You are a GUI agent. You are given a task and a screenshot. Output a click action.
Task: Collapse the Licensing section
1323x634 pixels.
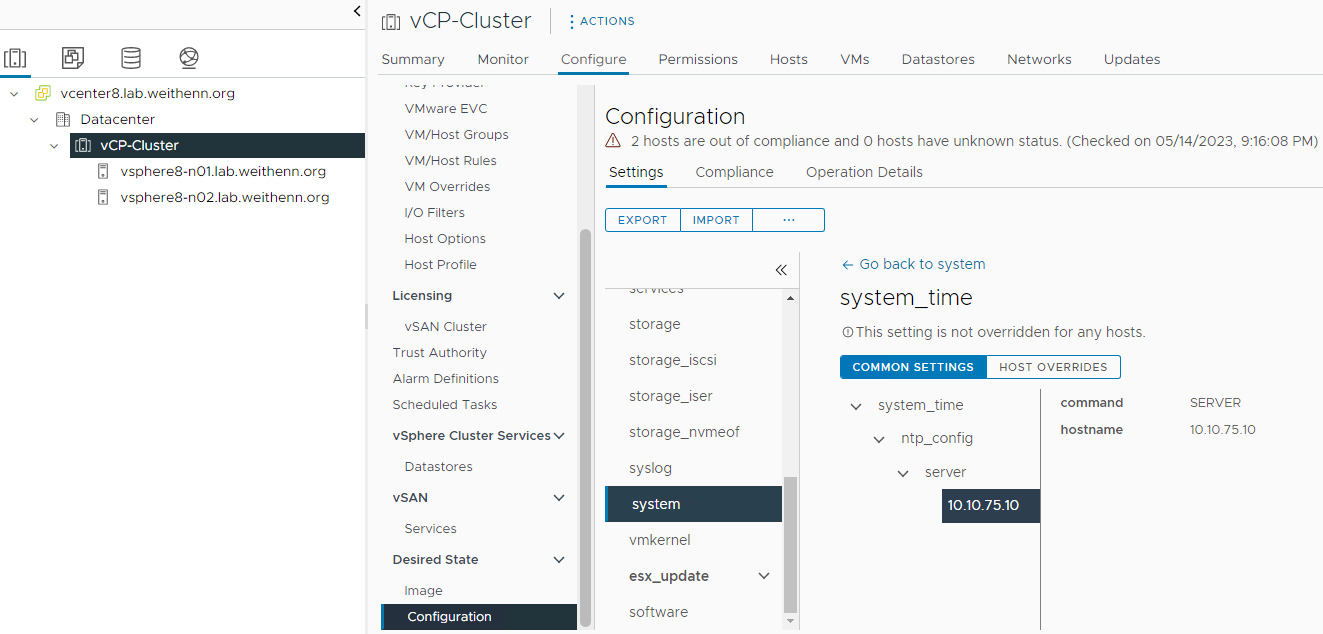pos(559,296)
